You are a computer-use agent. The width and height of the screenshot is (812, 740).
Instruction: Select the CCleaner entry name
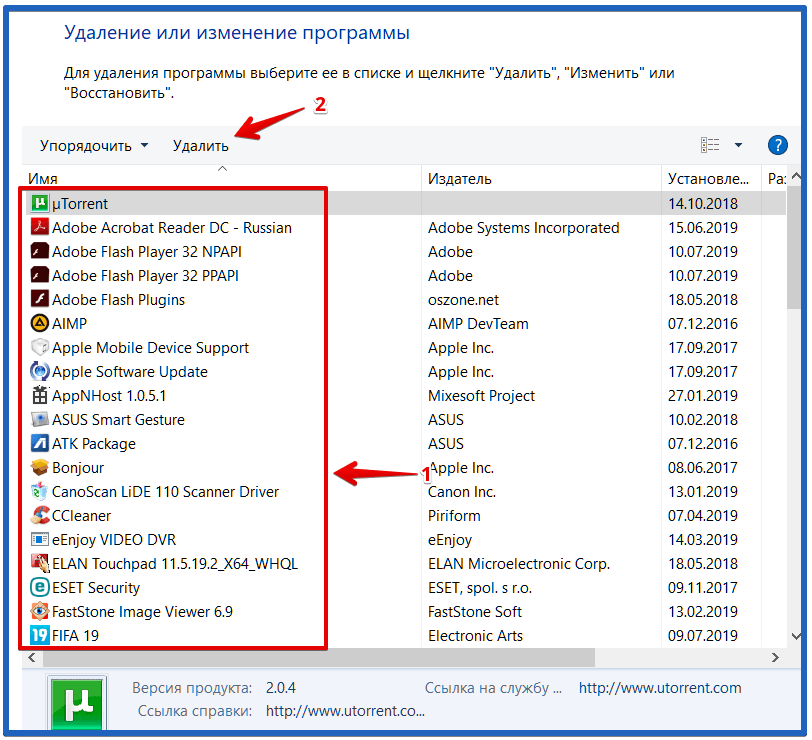[x=82, y=516]
